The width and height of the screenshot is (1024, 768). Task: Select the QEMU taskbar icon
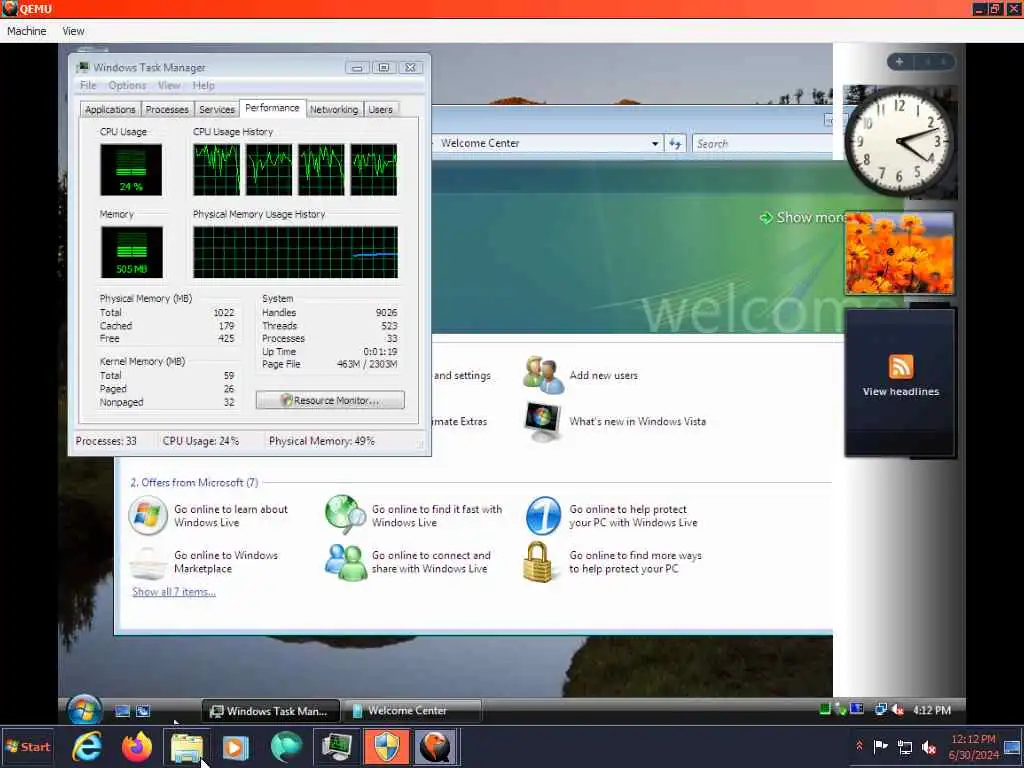[x=436, y=747]
